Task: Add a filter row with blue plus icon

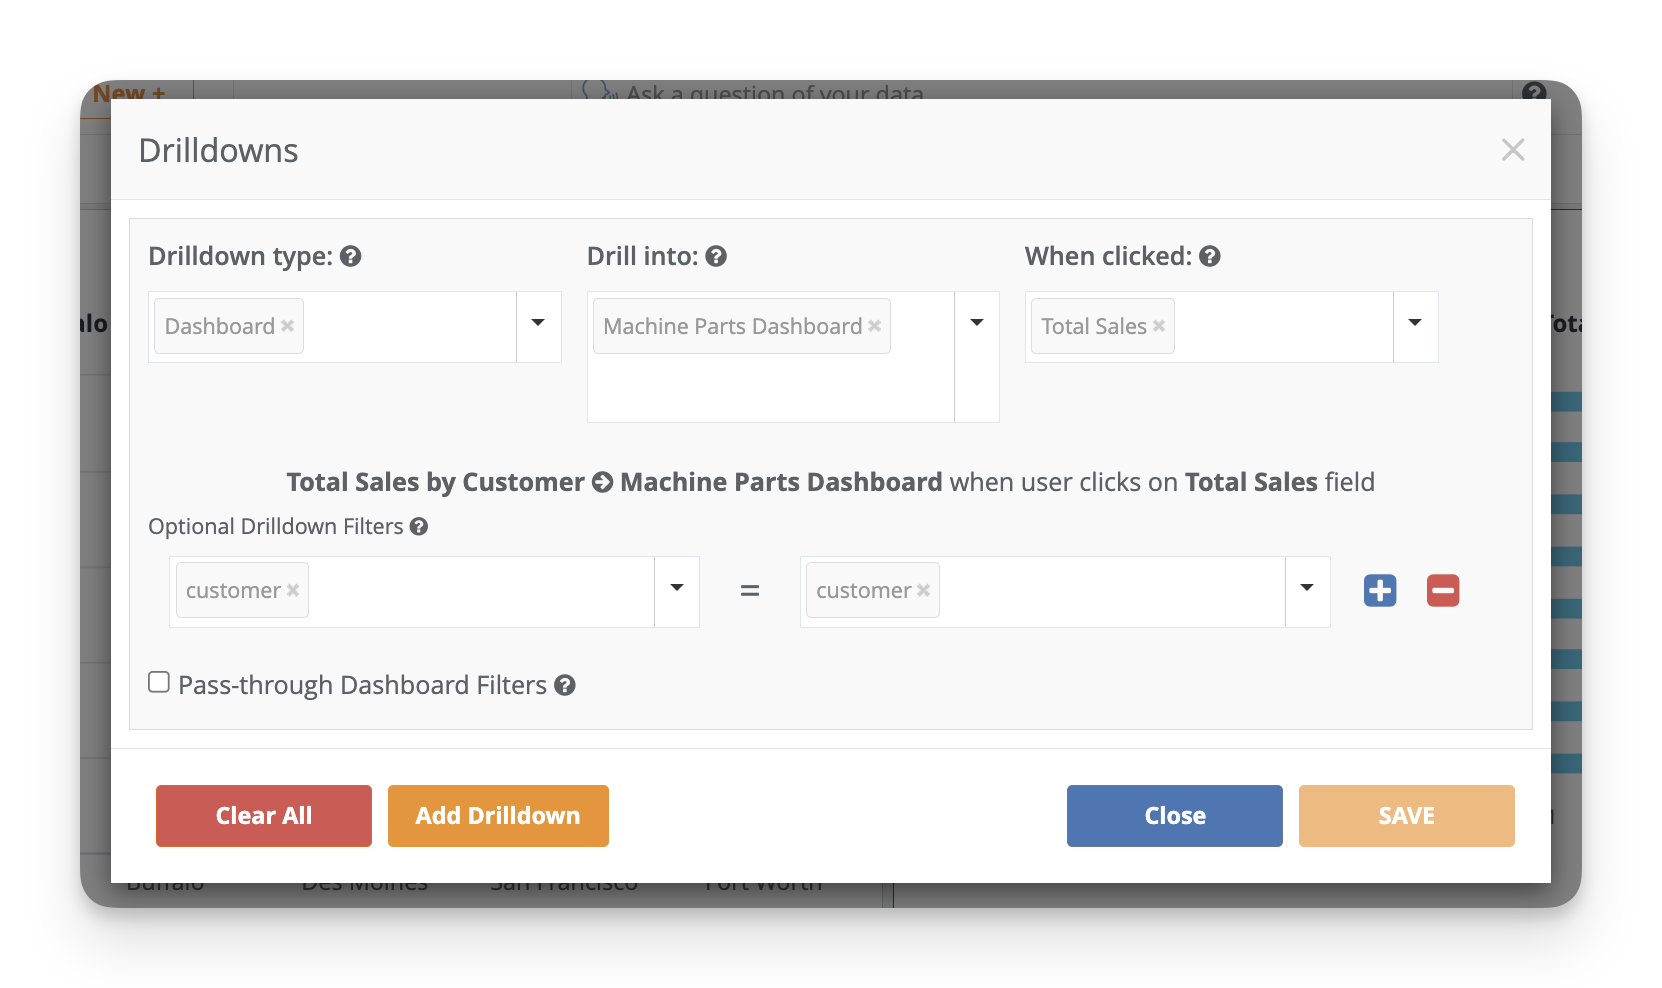Action: [x=1380, y=591]
